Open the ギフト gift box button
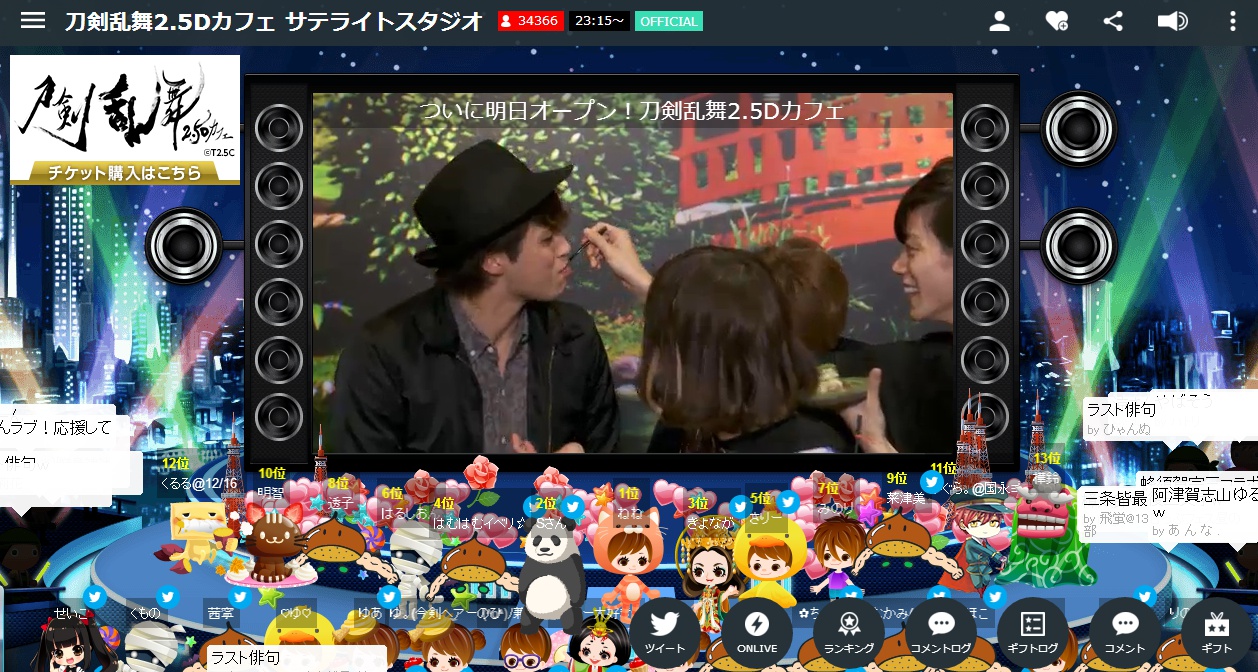Image resolution: width=1258 pixels, height=672 pixels. 1217,633
